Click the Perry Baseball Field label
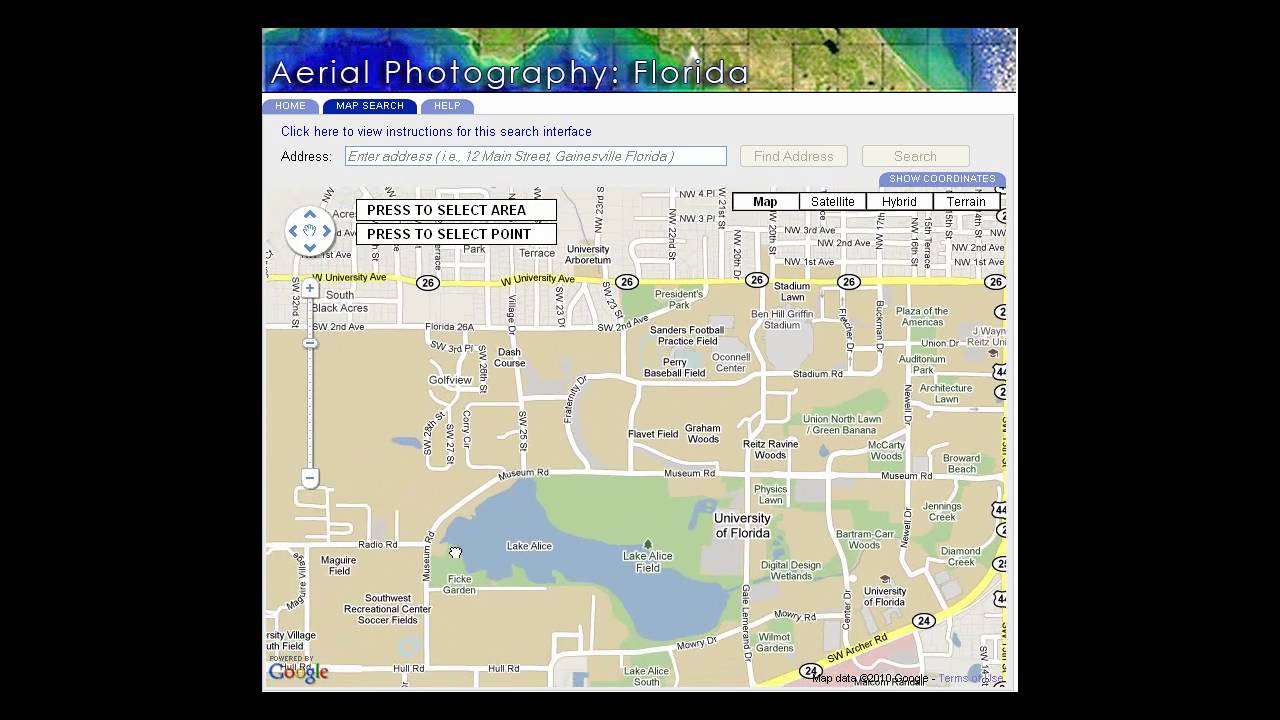 tap(675, 367)
